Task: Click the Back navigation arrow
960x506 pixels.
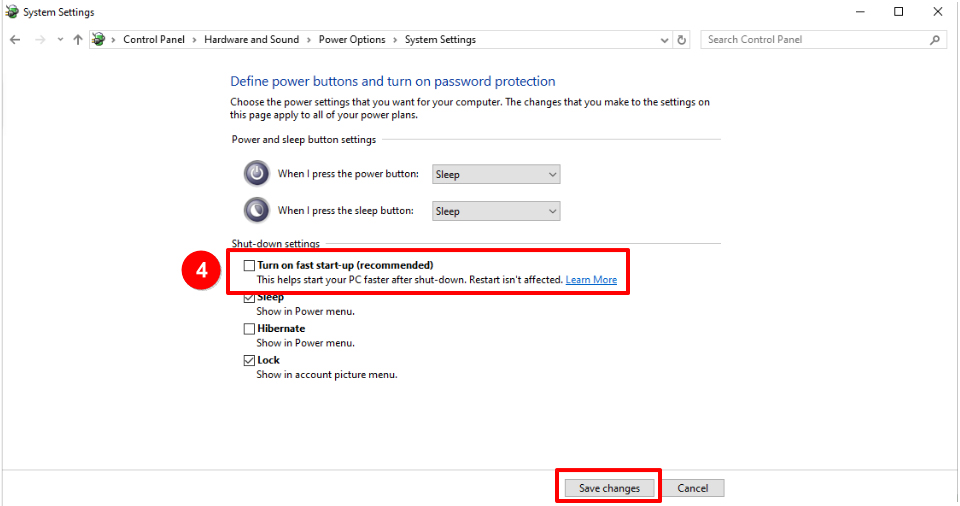Action: click(15, 40)
